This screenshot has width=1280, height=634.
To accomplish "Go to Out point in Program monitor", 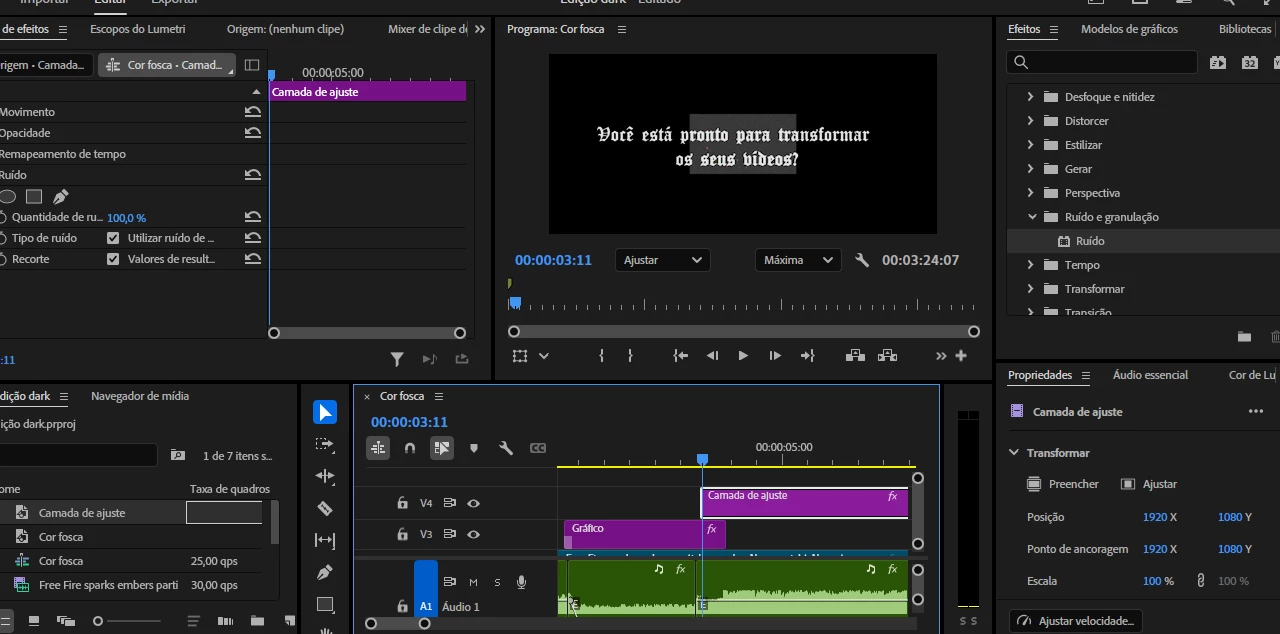I will pyautogui.click(x=808, y=355).
